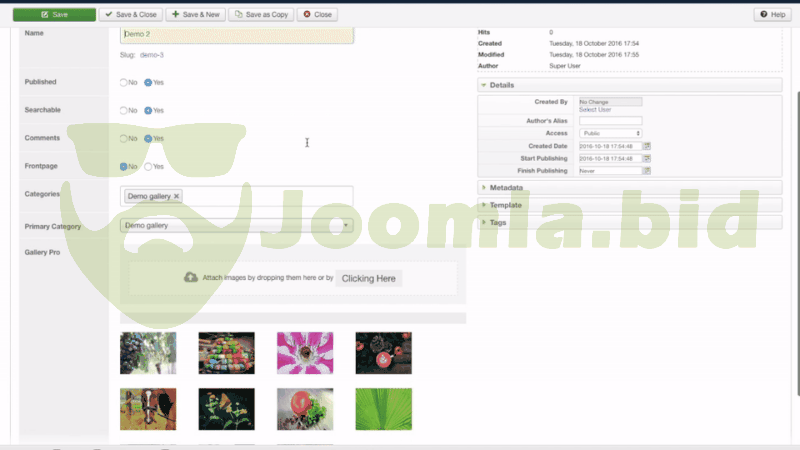Open calendar picker for Finish Publishing
The width and height of the screenshot is (800, 450).
tap(647, 171)
